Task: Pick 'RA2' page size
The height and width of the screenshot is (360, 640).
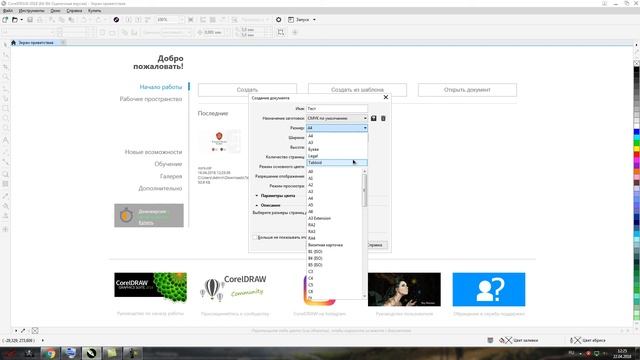Action: coord(335,225)
